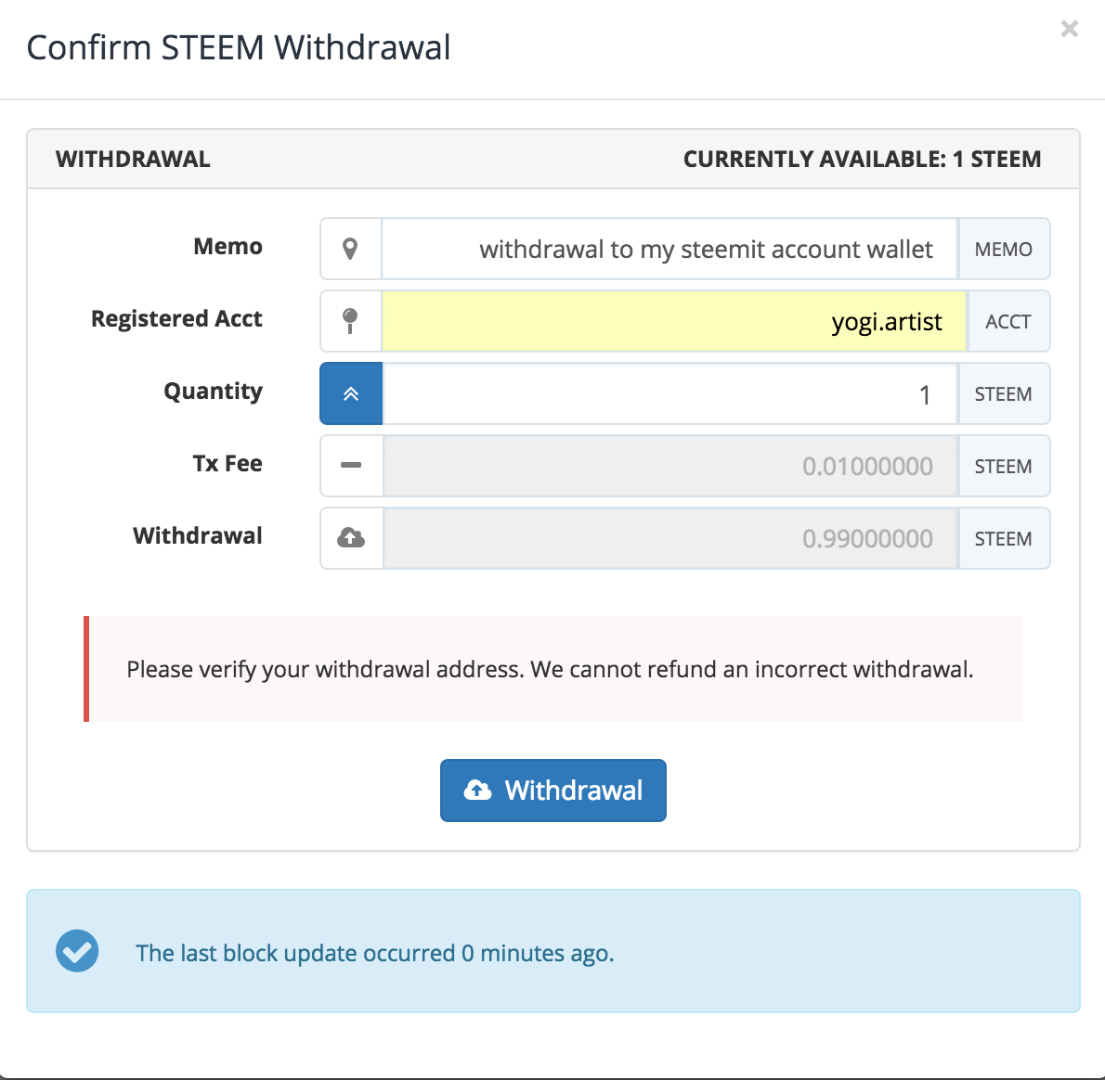Viewport: 1105px width, 1080px height.
Task: Click the Quantity input field
Action: tap(670, 393)
